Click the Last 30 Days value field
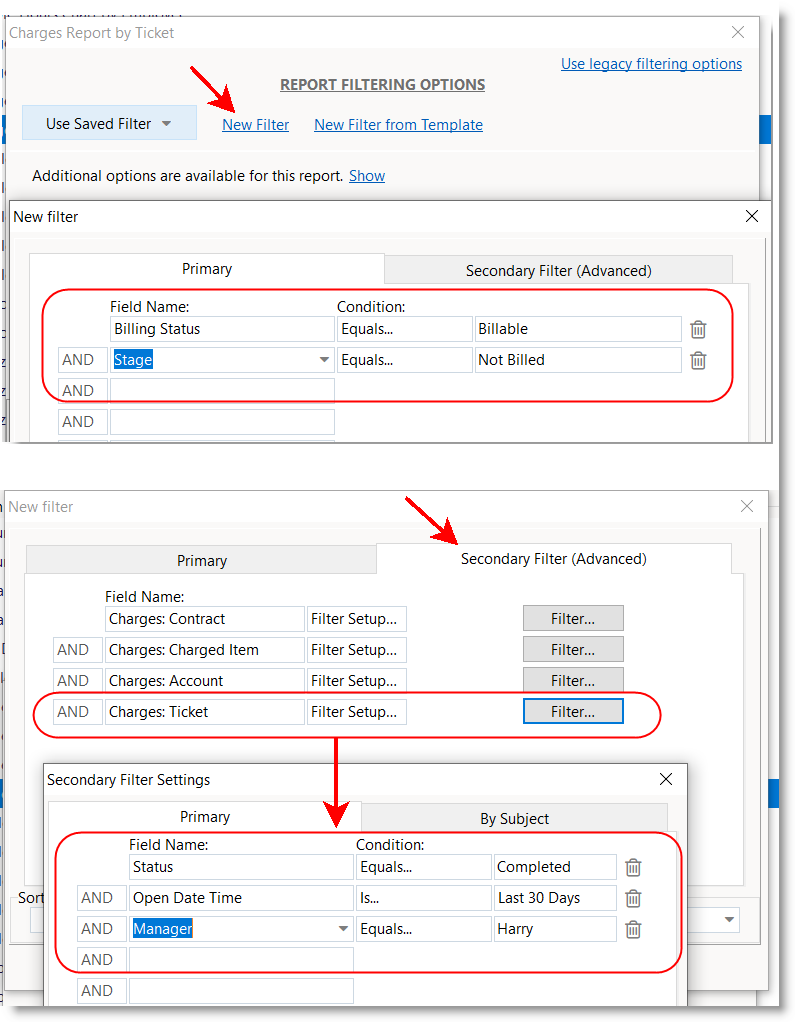795x1022 pixels. (x=554, y=898)
